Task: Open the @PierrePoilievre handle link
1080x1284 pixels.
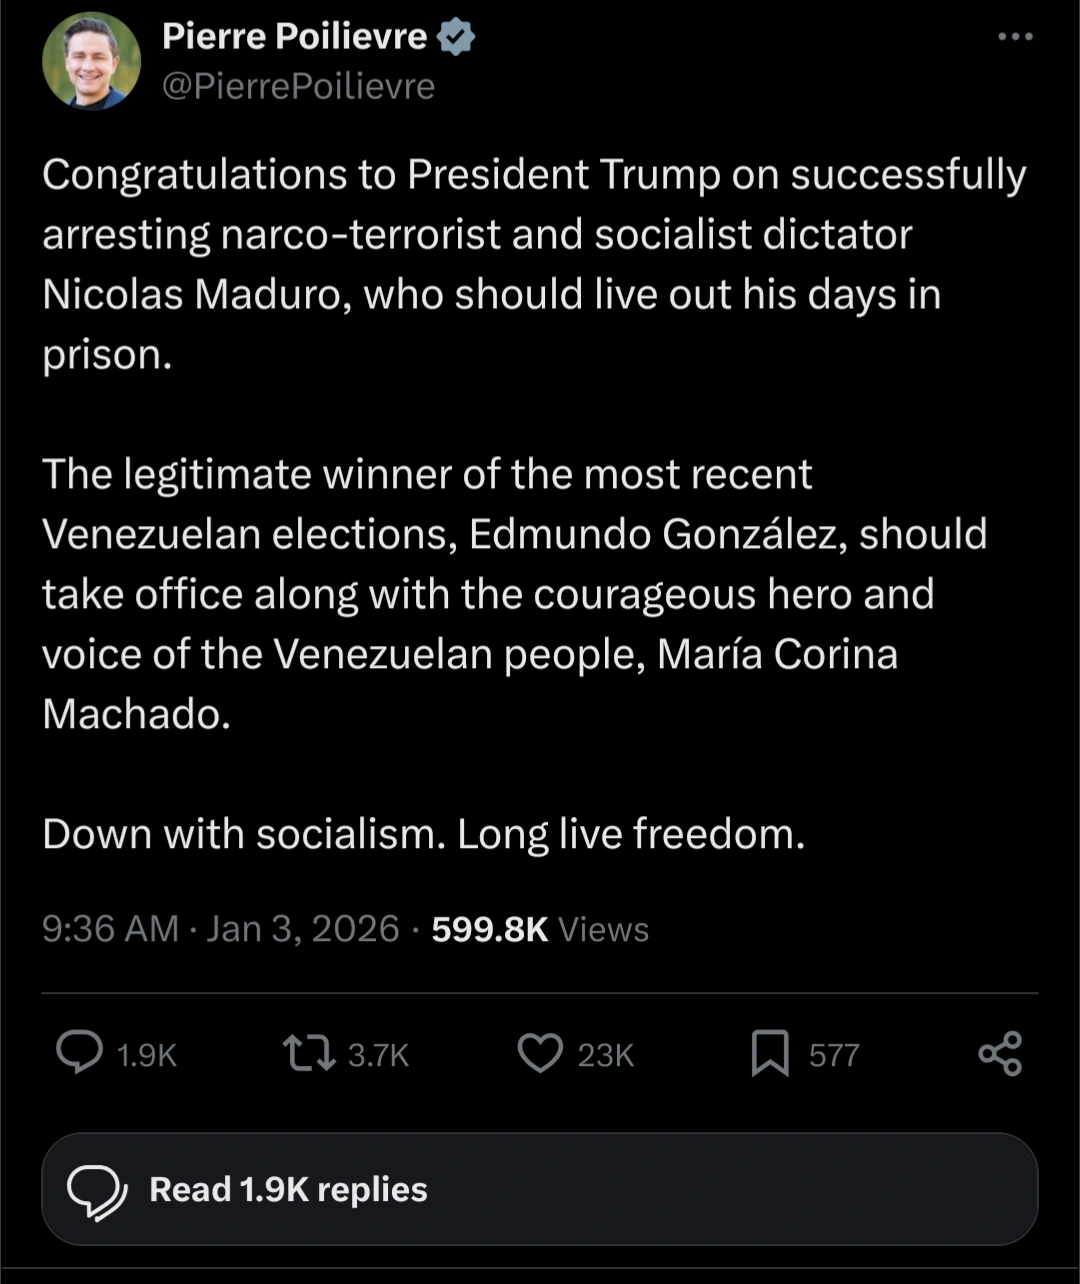Action: 298,87
